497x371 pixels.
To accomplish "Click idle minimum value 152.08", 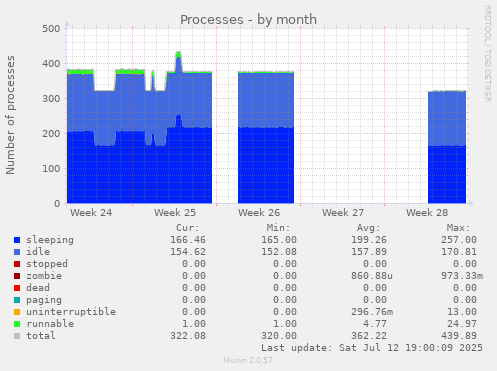I will (x=279, y=252).
